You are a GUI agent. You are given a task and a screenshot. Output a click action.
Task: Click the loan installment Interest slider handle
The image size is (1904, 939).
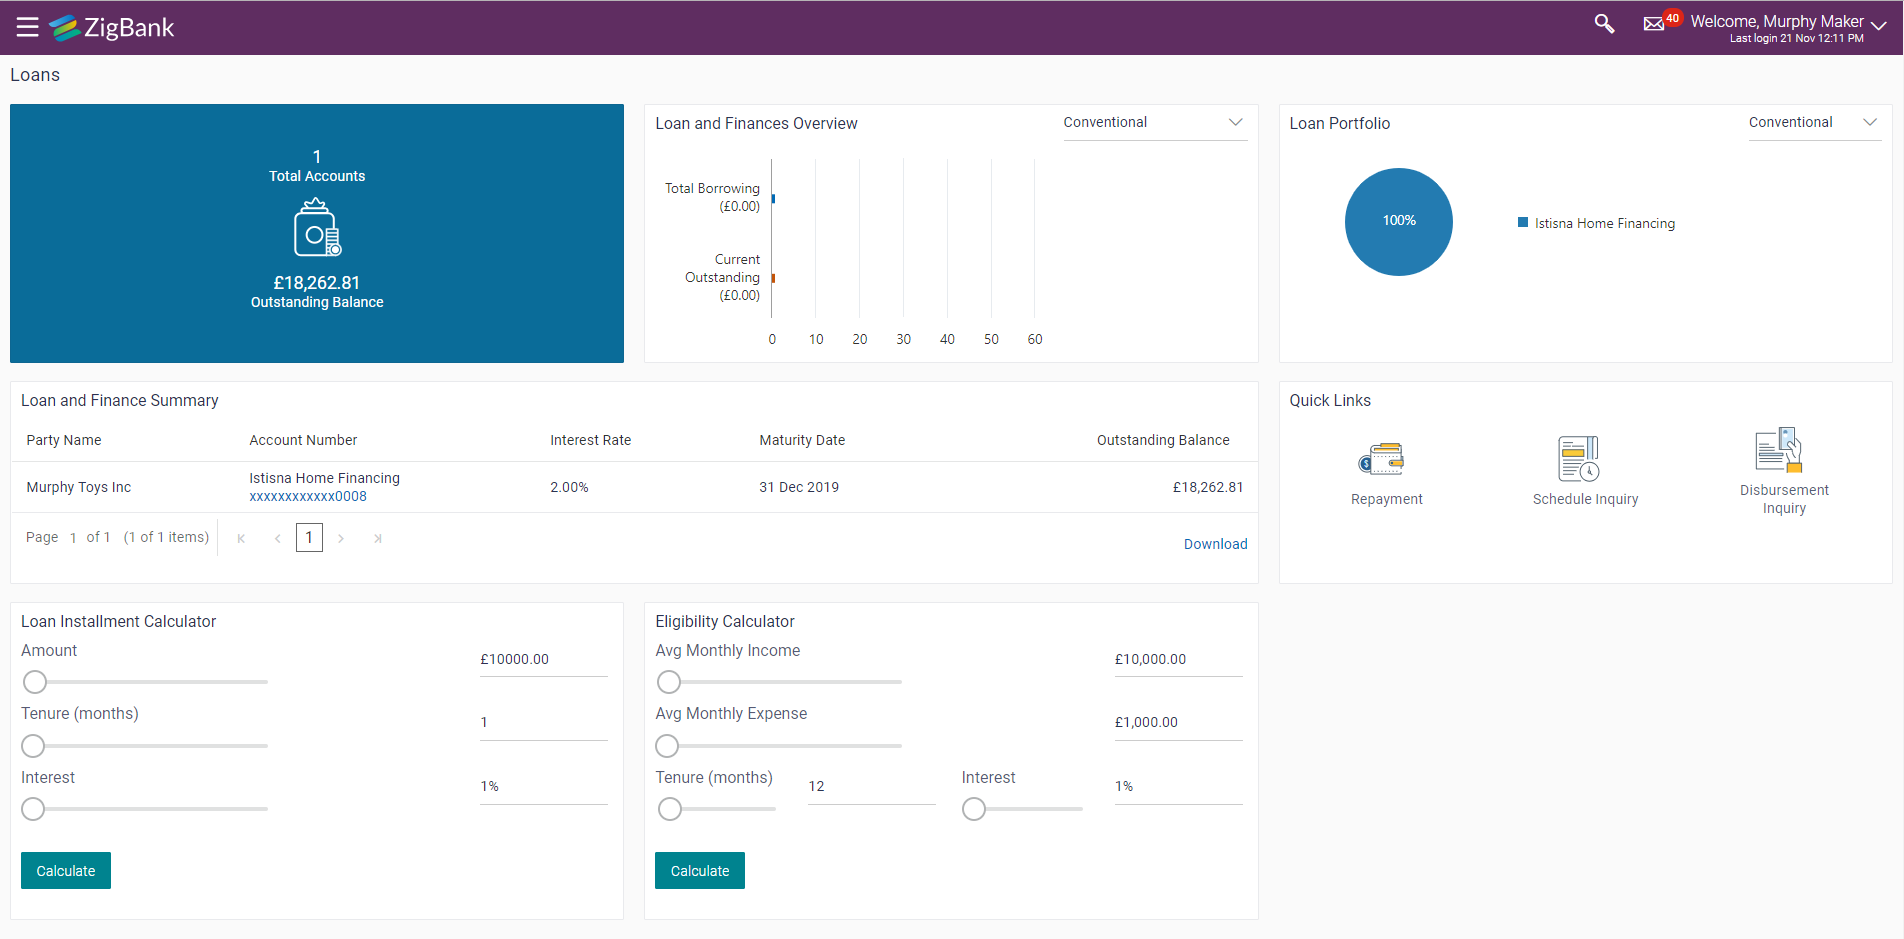(33, 809)
